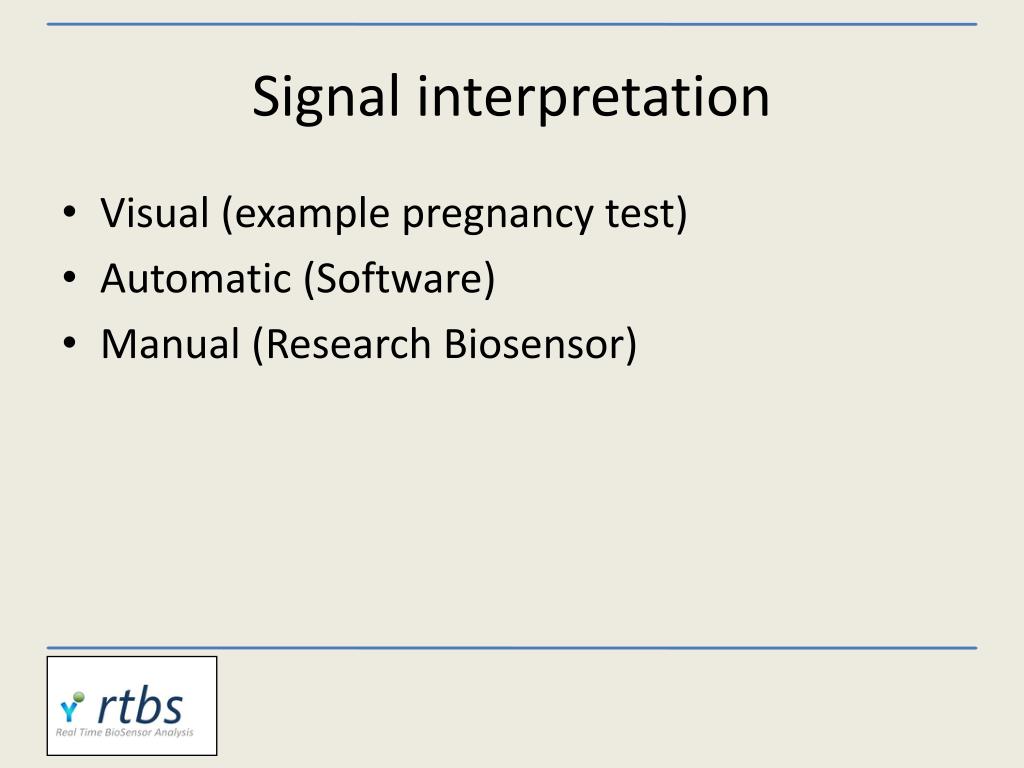Viewport: 1024px width, 768px height.
Task: Click the word Visual in first bullet
Action: coord(155,212)
